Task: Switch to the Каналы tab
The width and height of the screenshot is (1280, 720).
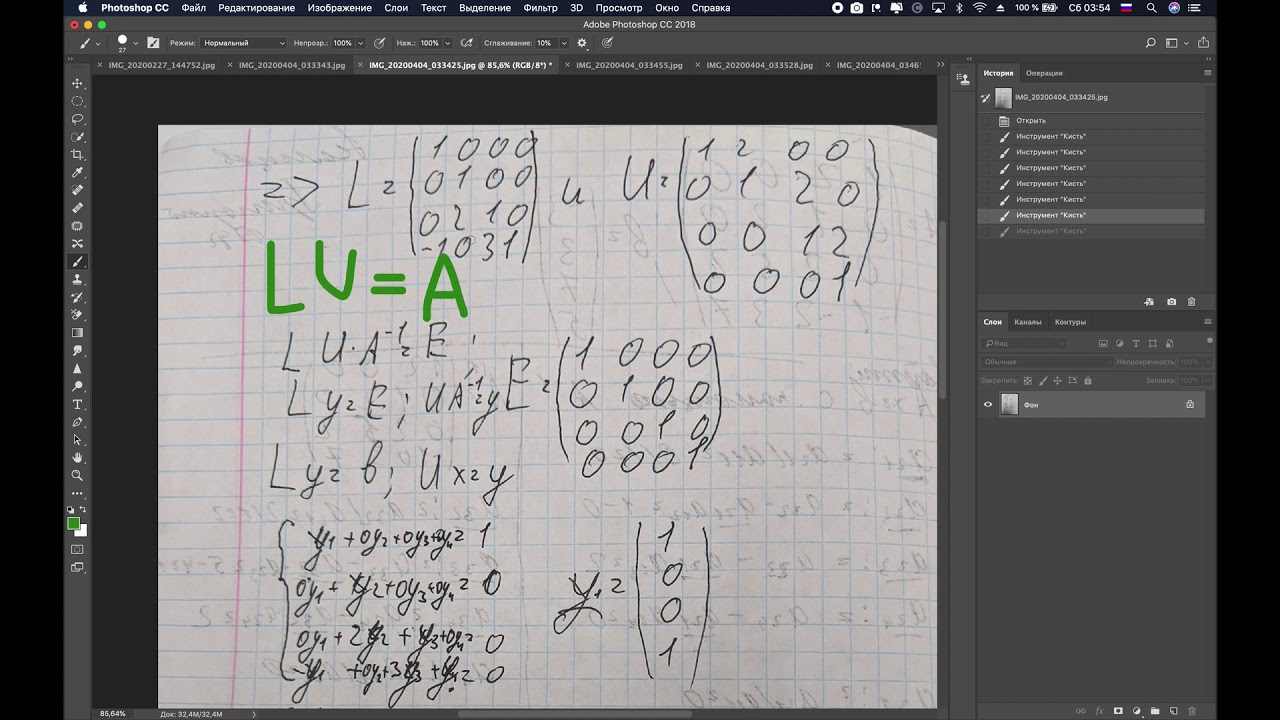Action: point(1028,322)
